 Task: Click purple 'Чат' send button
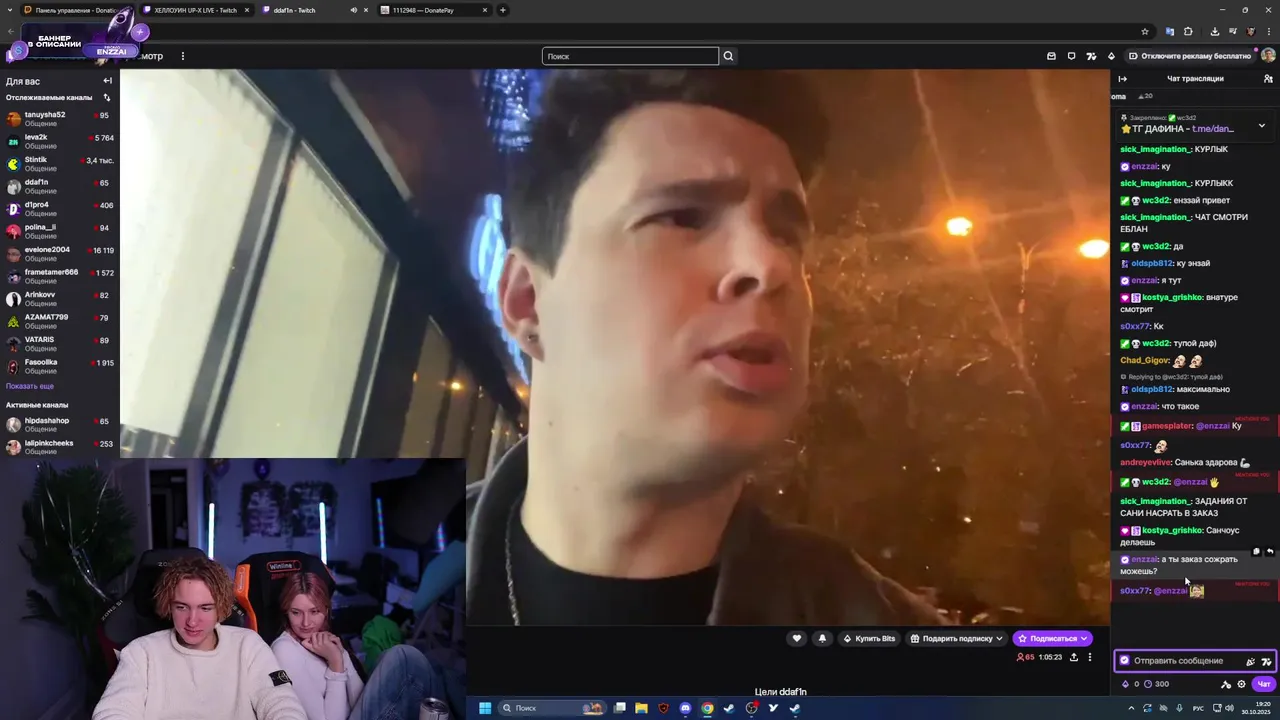(1264, 684)
